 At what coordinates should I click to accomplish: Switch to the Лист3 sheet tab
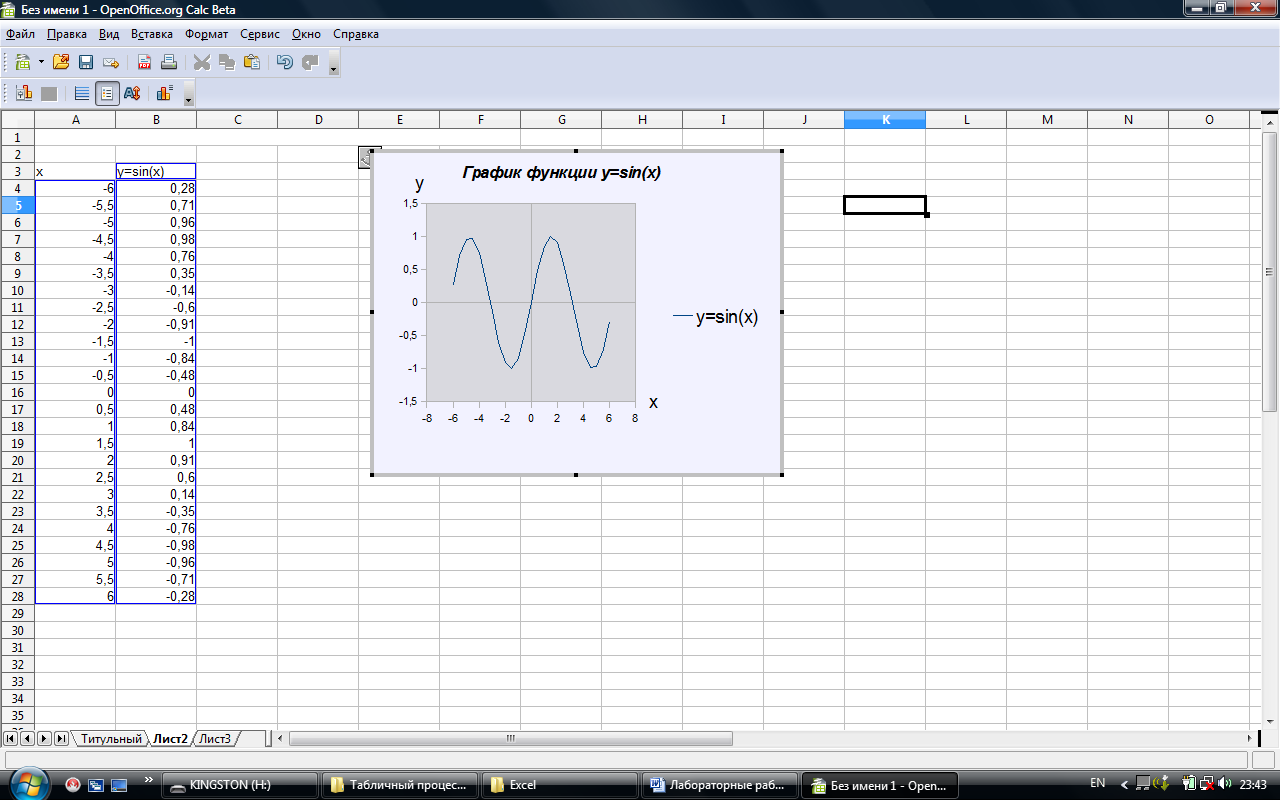215,739
